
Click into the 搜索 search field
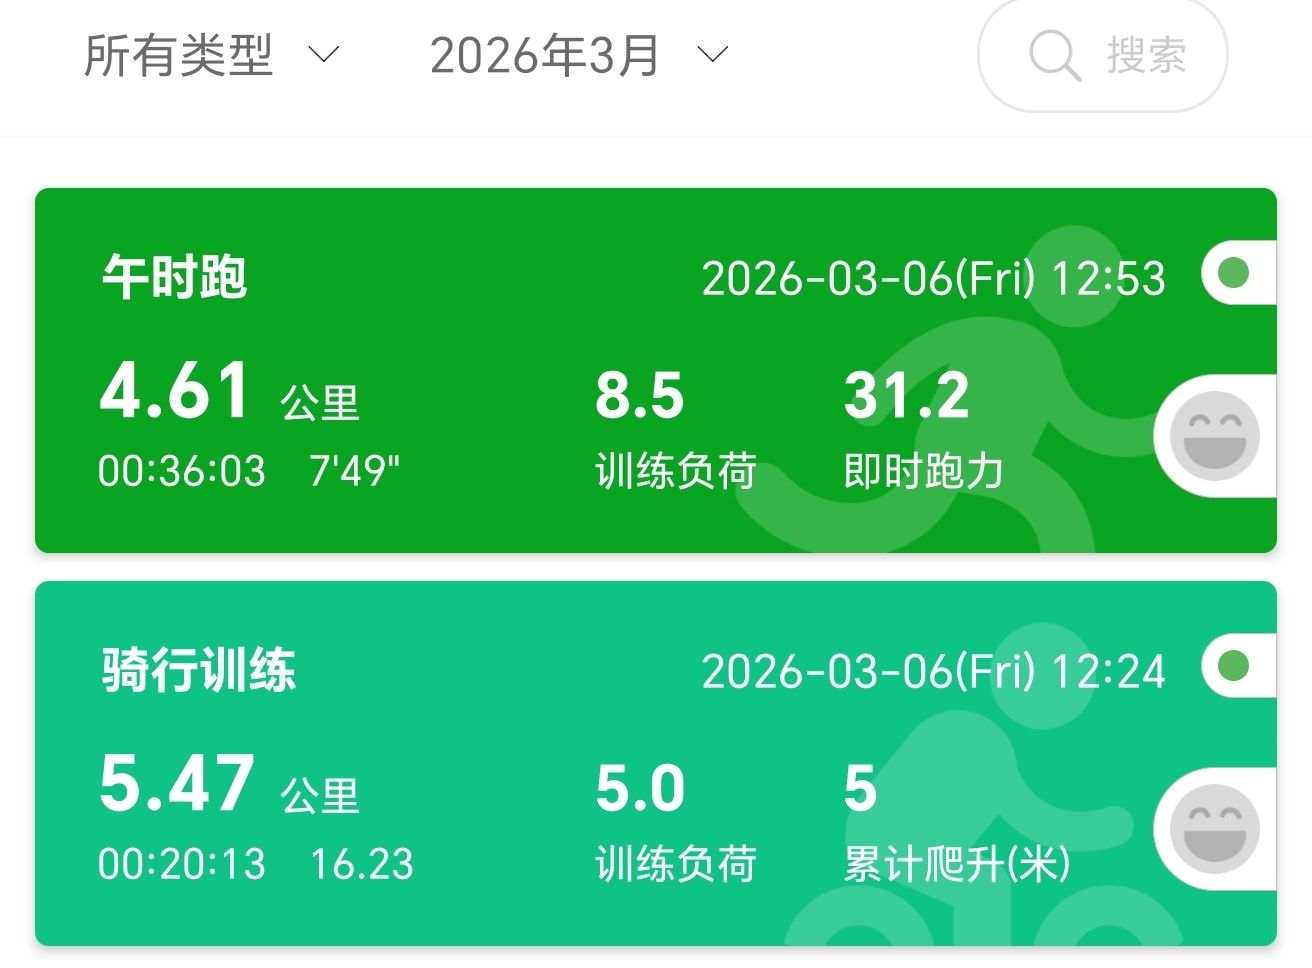click(1102, 55)
